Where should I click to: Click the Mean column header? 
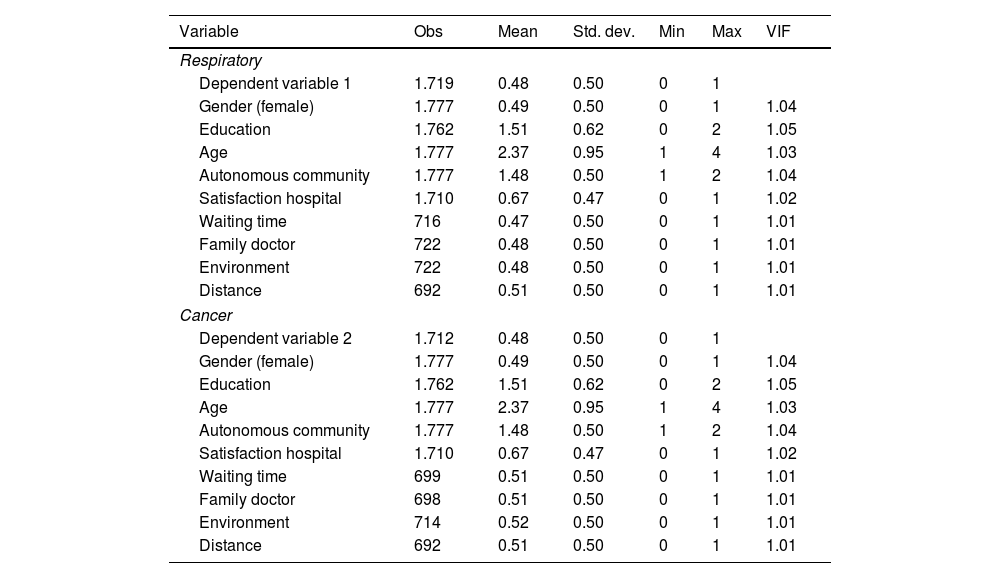[517, 31]
